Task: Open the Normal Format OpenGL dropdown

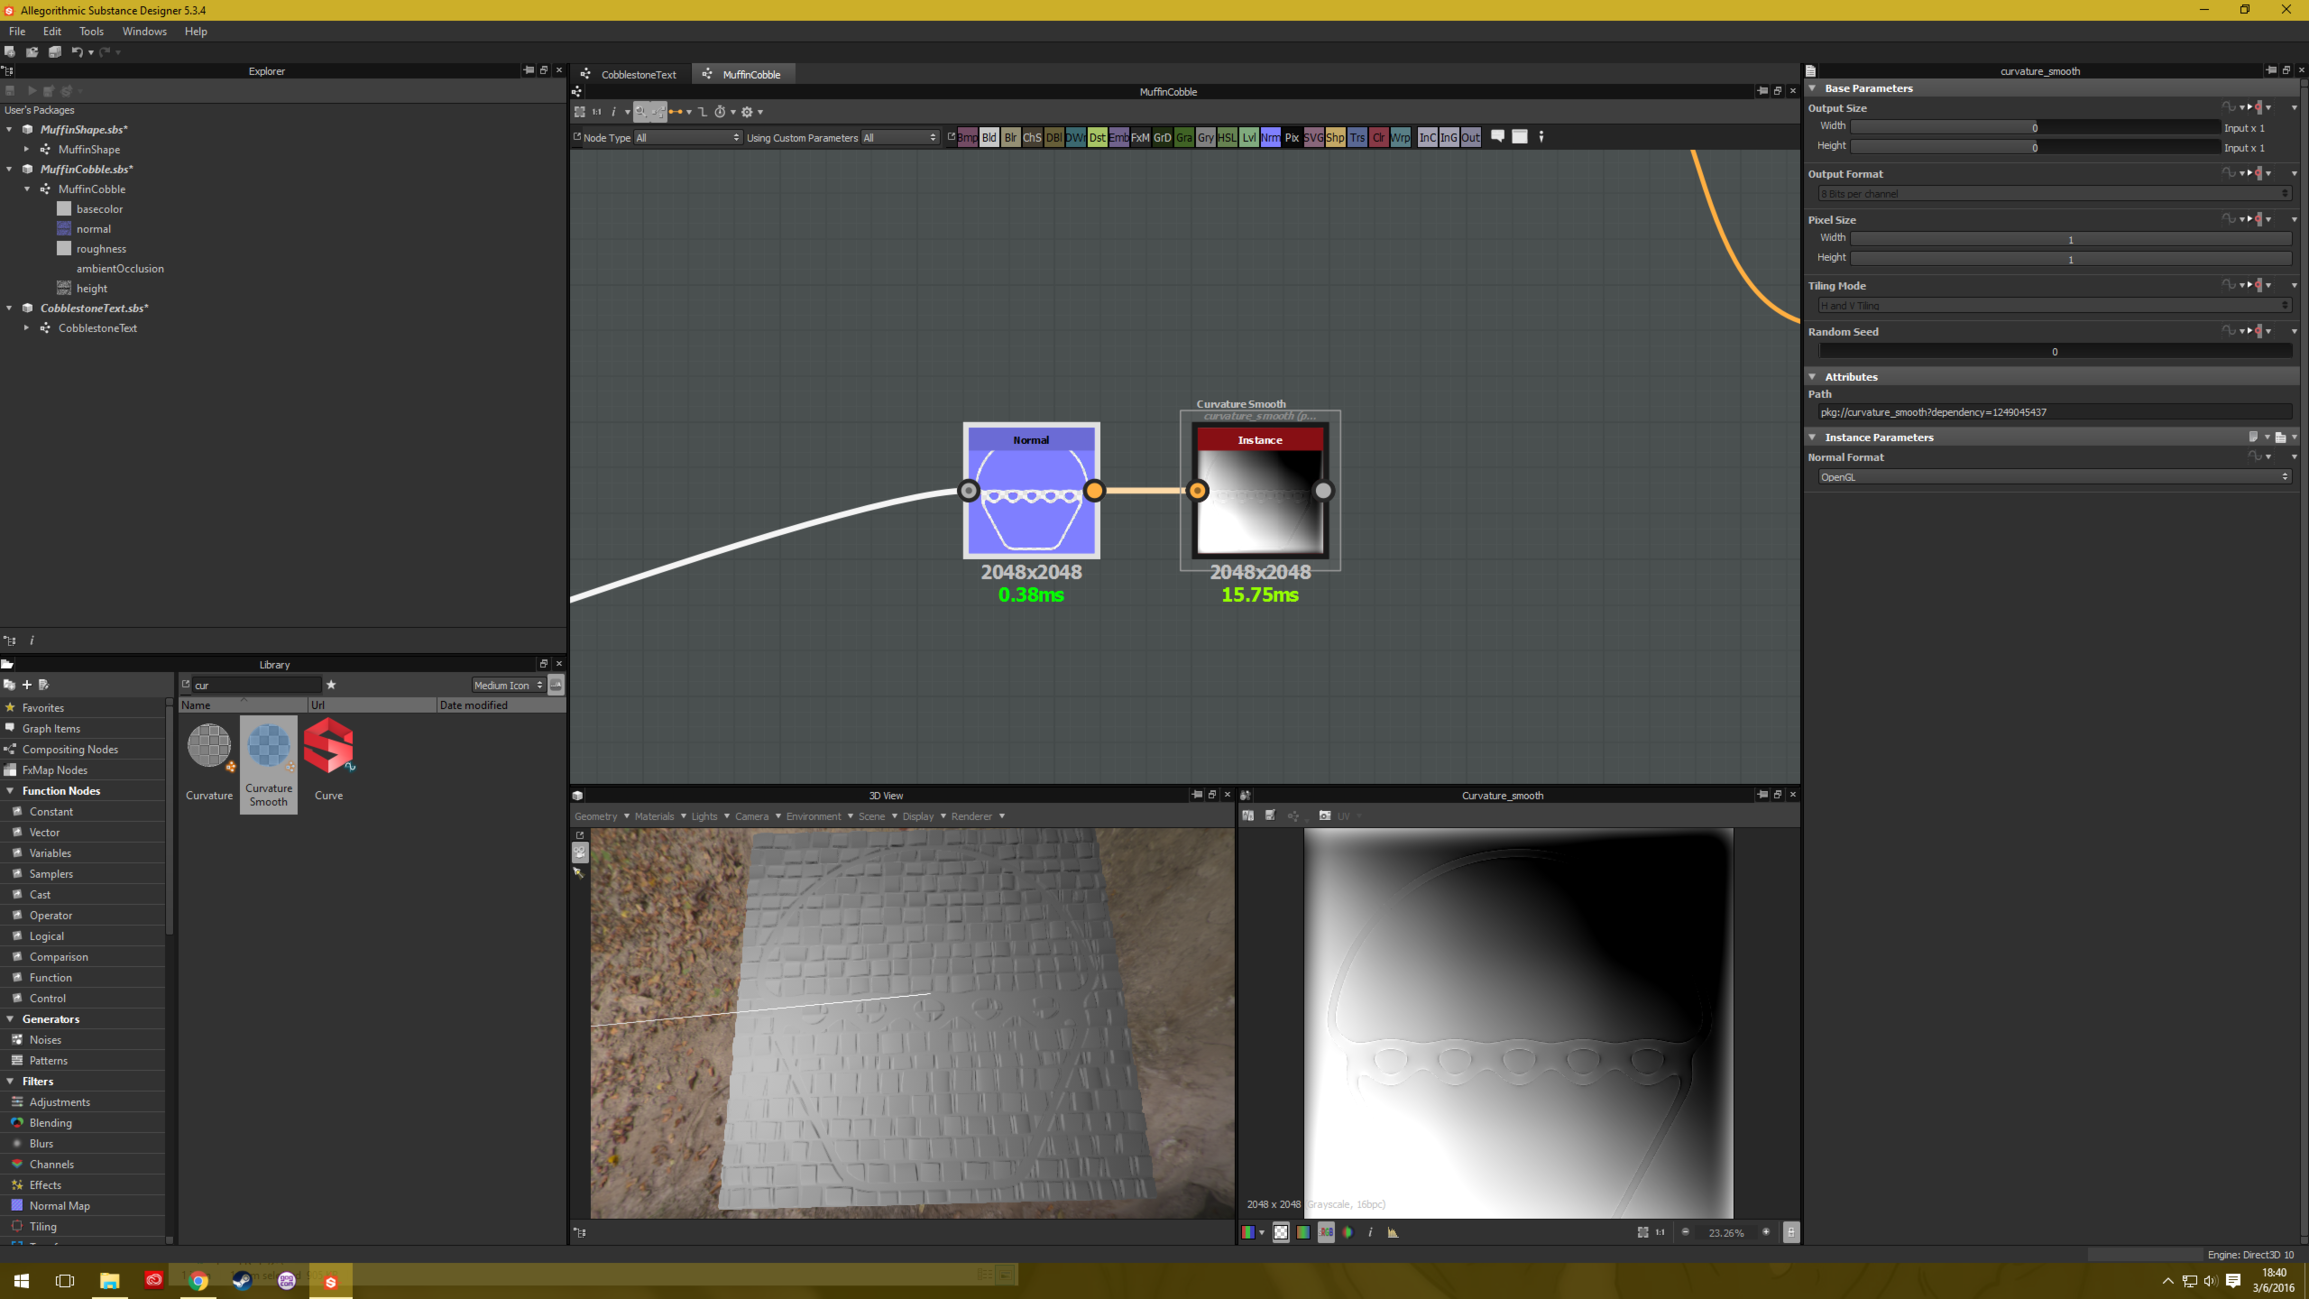Action: [x=2054, y=477]
